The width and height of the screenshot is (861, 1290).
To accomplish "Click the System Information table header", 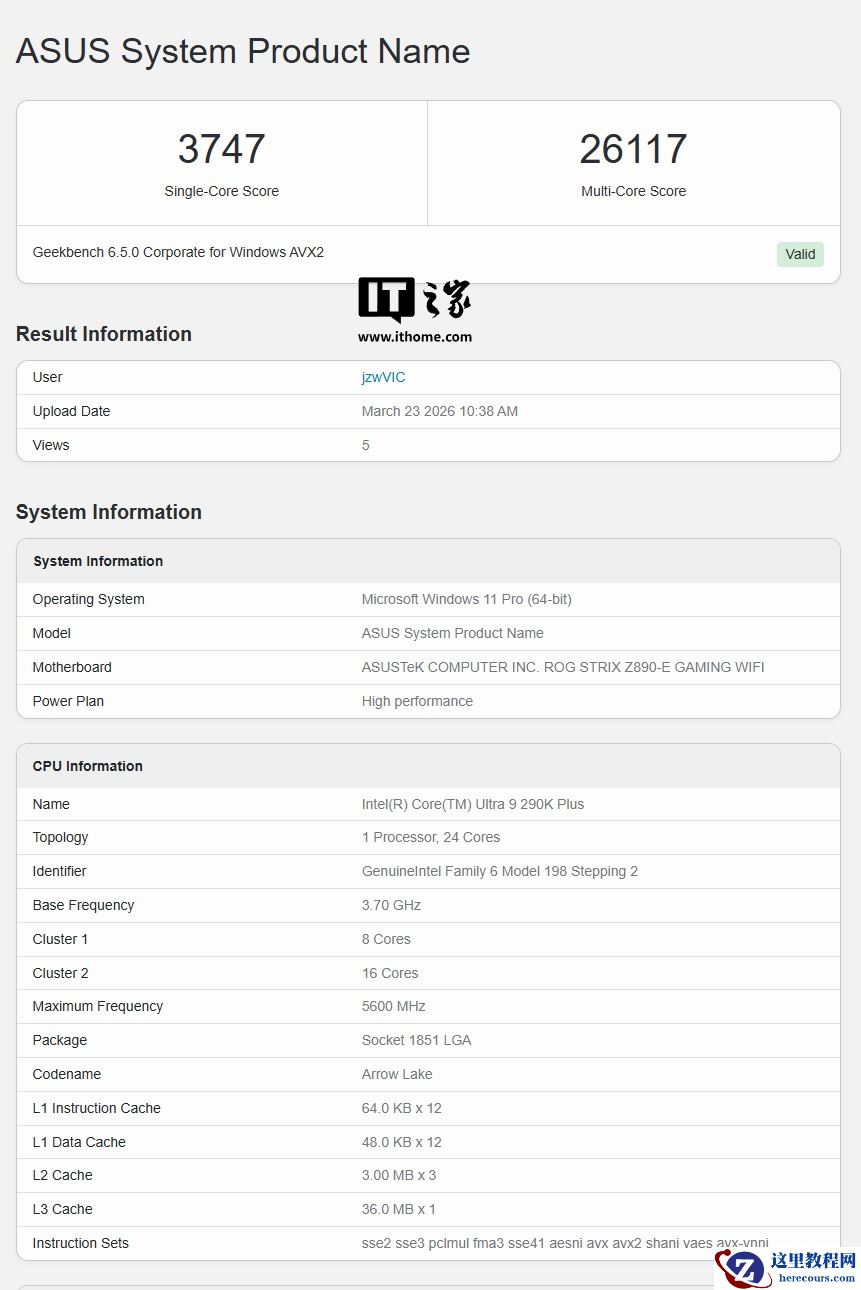I will (98, 561).
